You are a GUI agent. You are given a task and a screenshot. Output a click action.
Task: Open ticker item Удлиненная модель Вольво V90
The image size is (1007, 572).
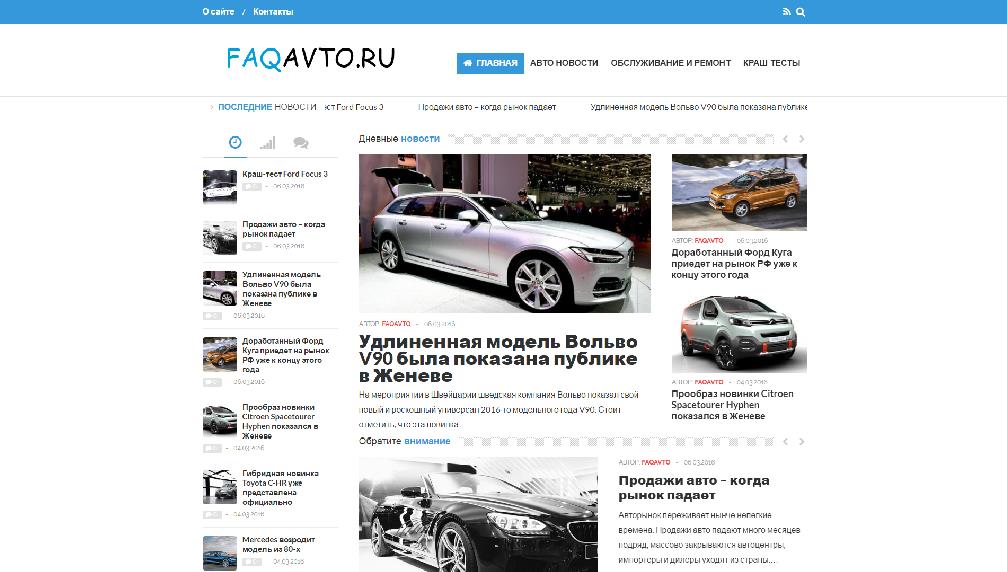[x=699, y=107]
